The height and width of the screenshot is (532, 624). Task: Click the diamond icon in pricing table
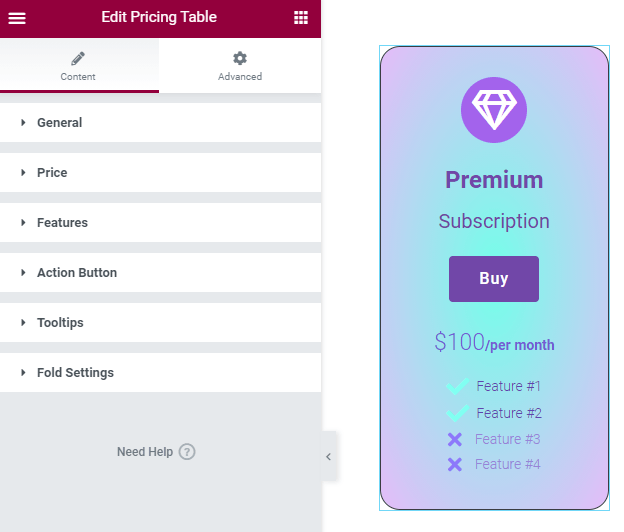click(494, 110)
